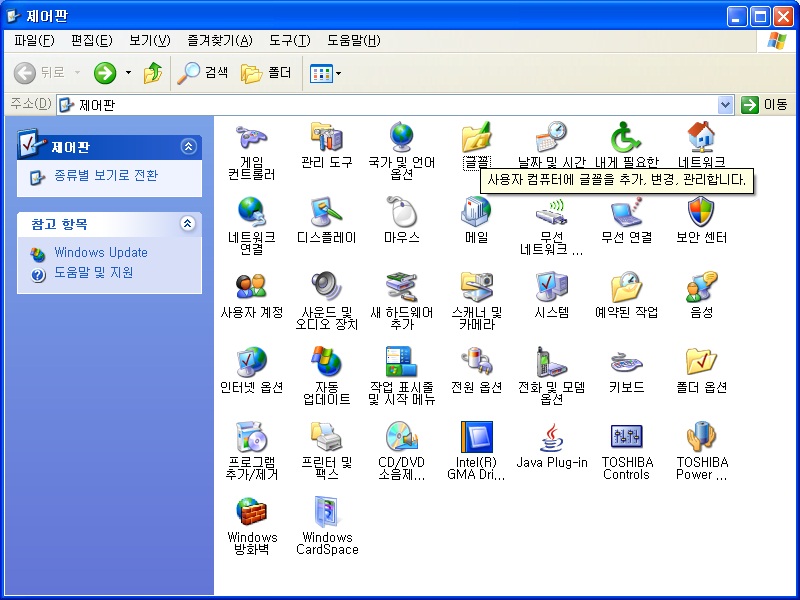Open the 즐겨찾기(A) menu

coord(219,40)
